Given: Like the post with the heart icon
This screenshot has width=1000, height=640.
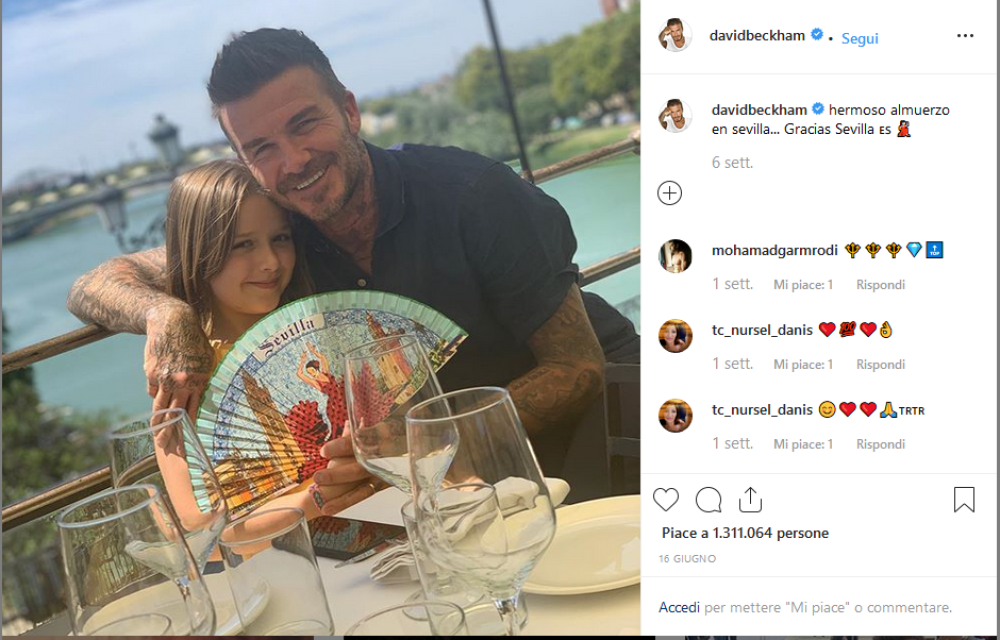Looking at the screenshot, I should (x=666, y=500).
